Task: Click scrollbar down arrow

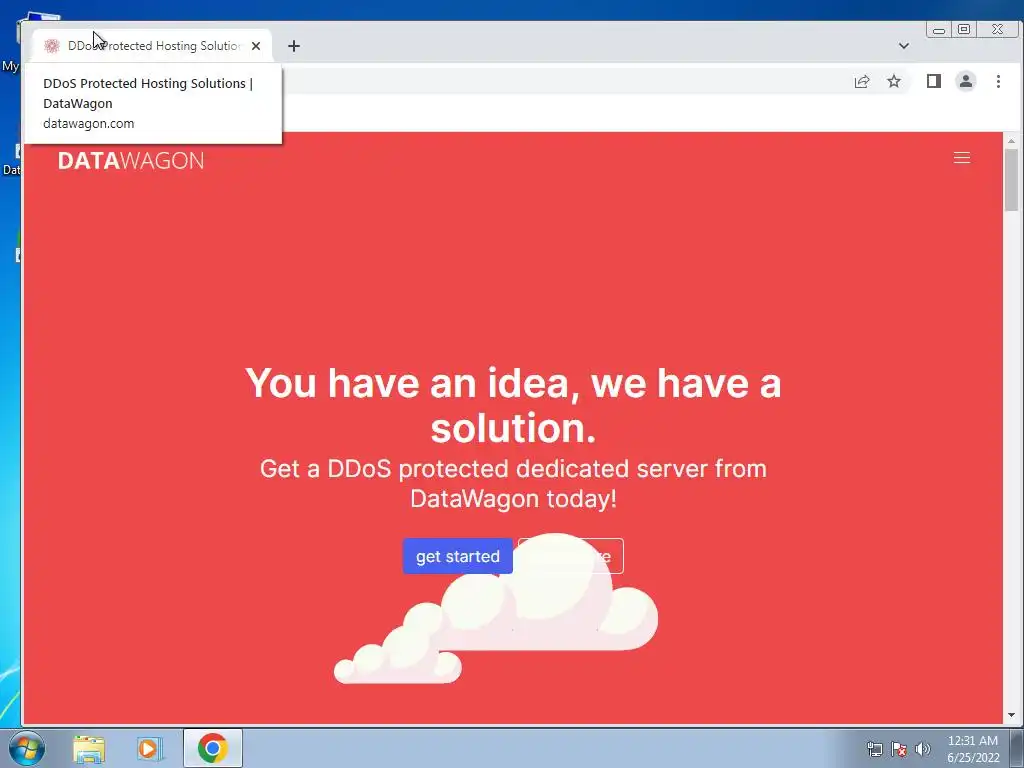Action: coord(1012,715)
